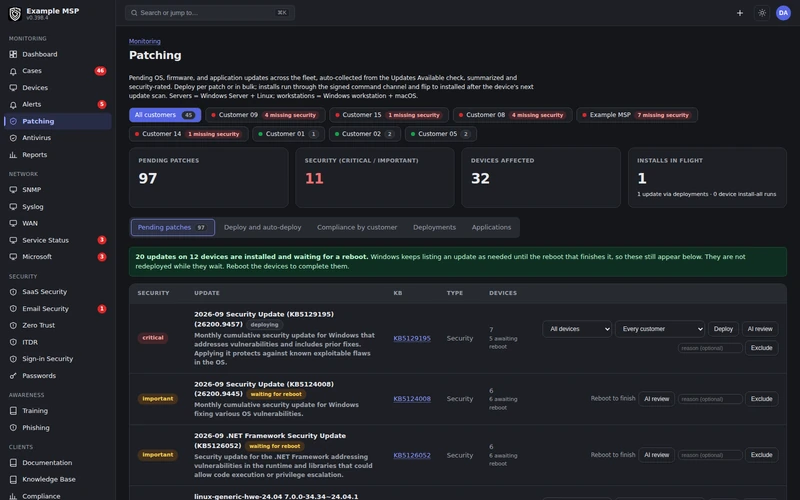Click the SaaS Security icon
This screenshot has height=500, width=800.
(13, 292)
